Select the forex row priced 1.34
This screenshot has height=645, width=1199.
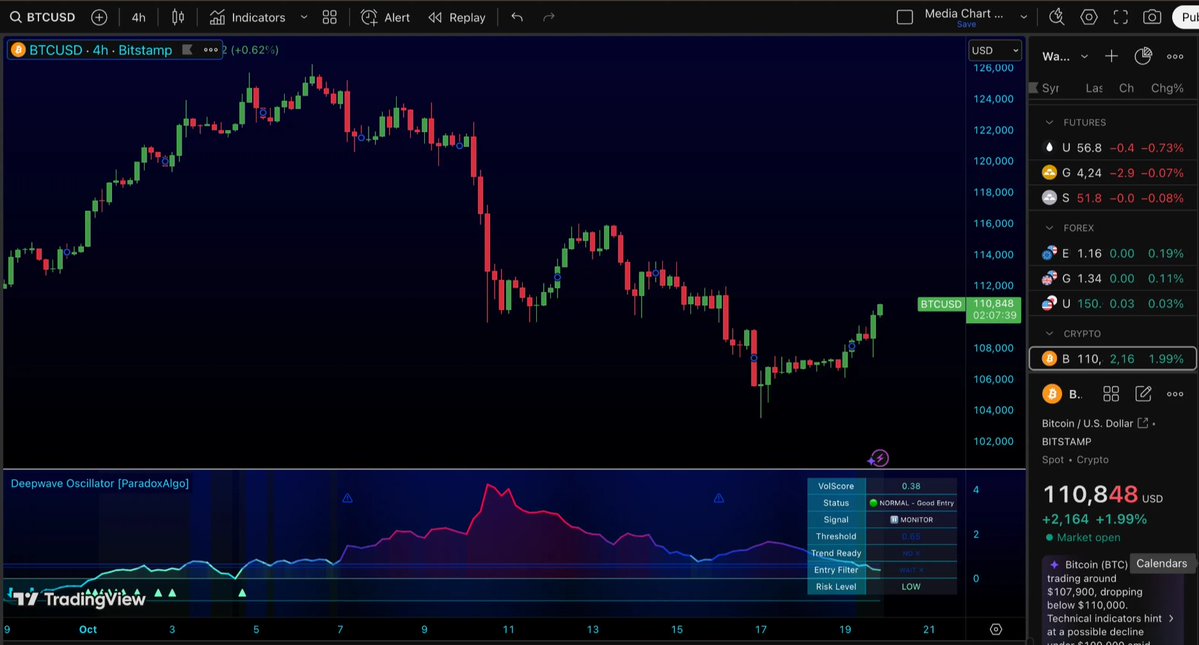[1113, 278]
